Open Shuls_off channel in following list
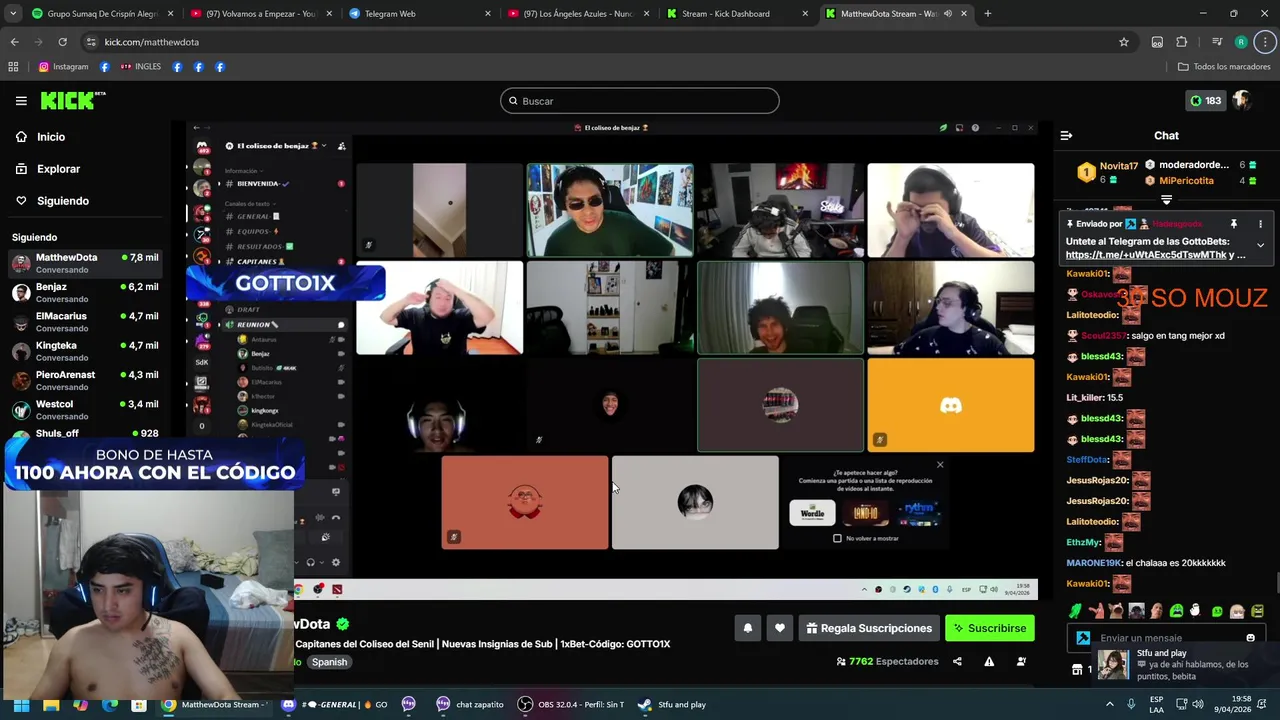 [x=85, y=433]
